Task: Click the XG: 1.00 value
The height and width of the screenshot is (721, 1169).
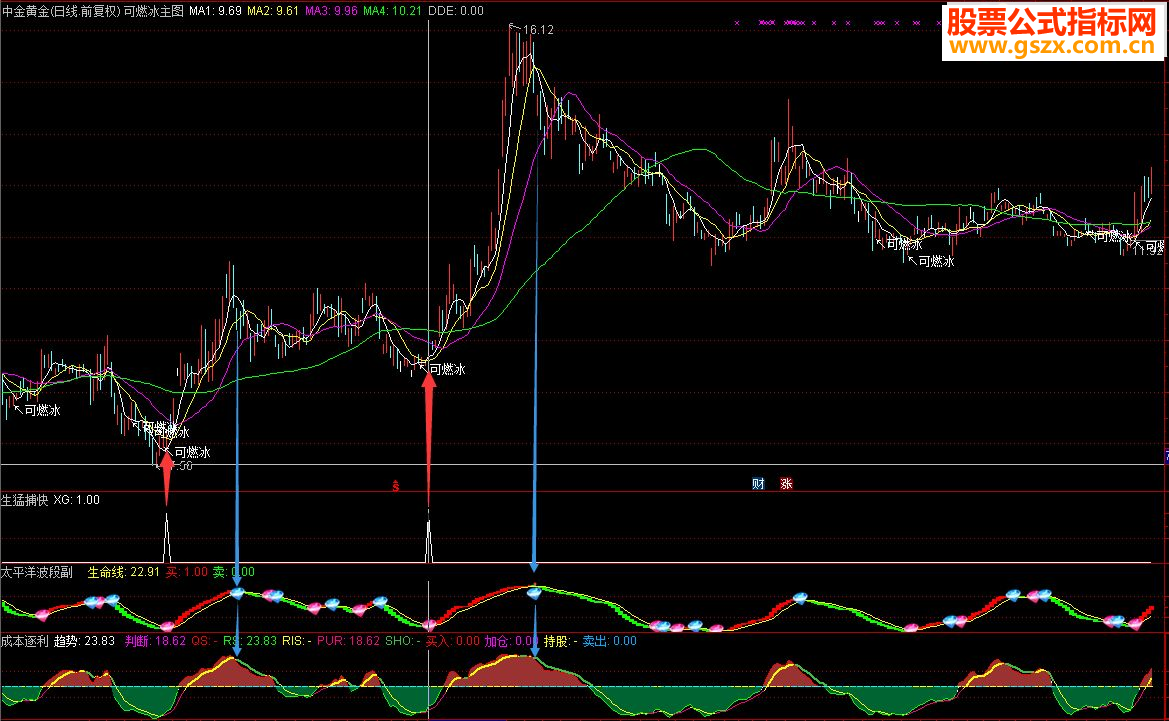Action: (x=76, y=500)
